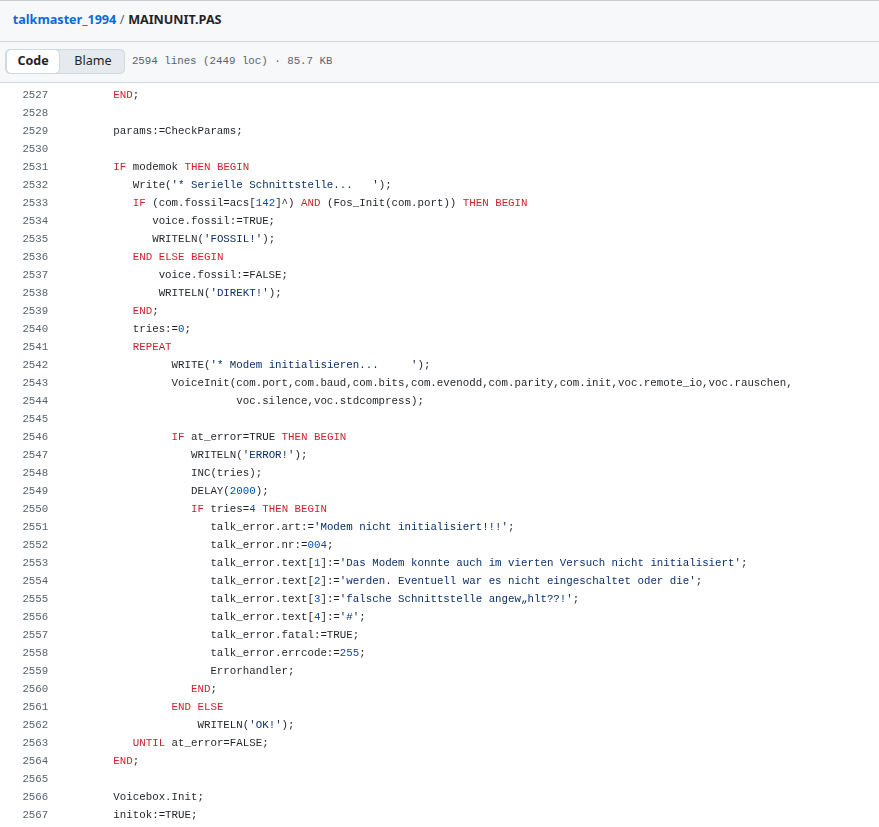879x827 pixels.
Task: Click line number 2563 beside UNTIL
Action: click(x=35, y=743)
